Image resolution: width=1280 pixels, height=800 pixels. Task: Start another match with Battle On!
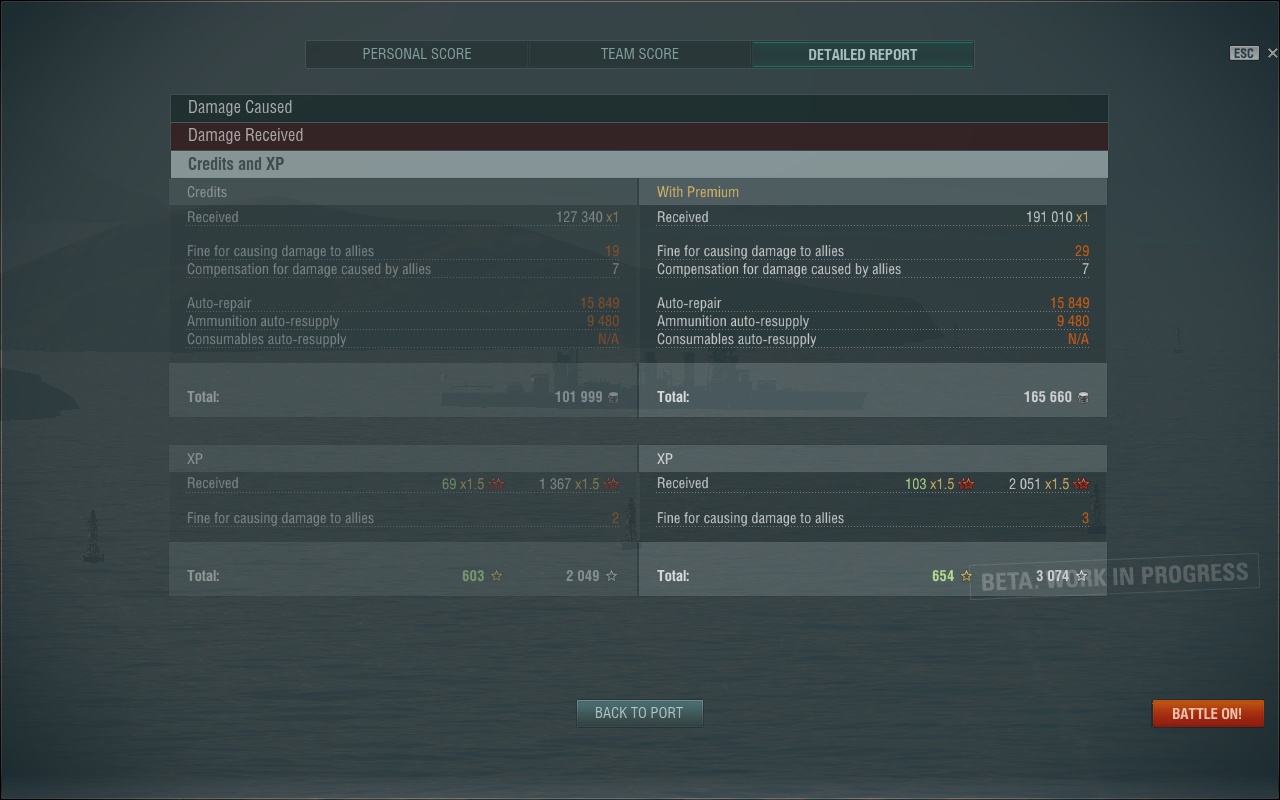point(1208,713)
